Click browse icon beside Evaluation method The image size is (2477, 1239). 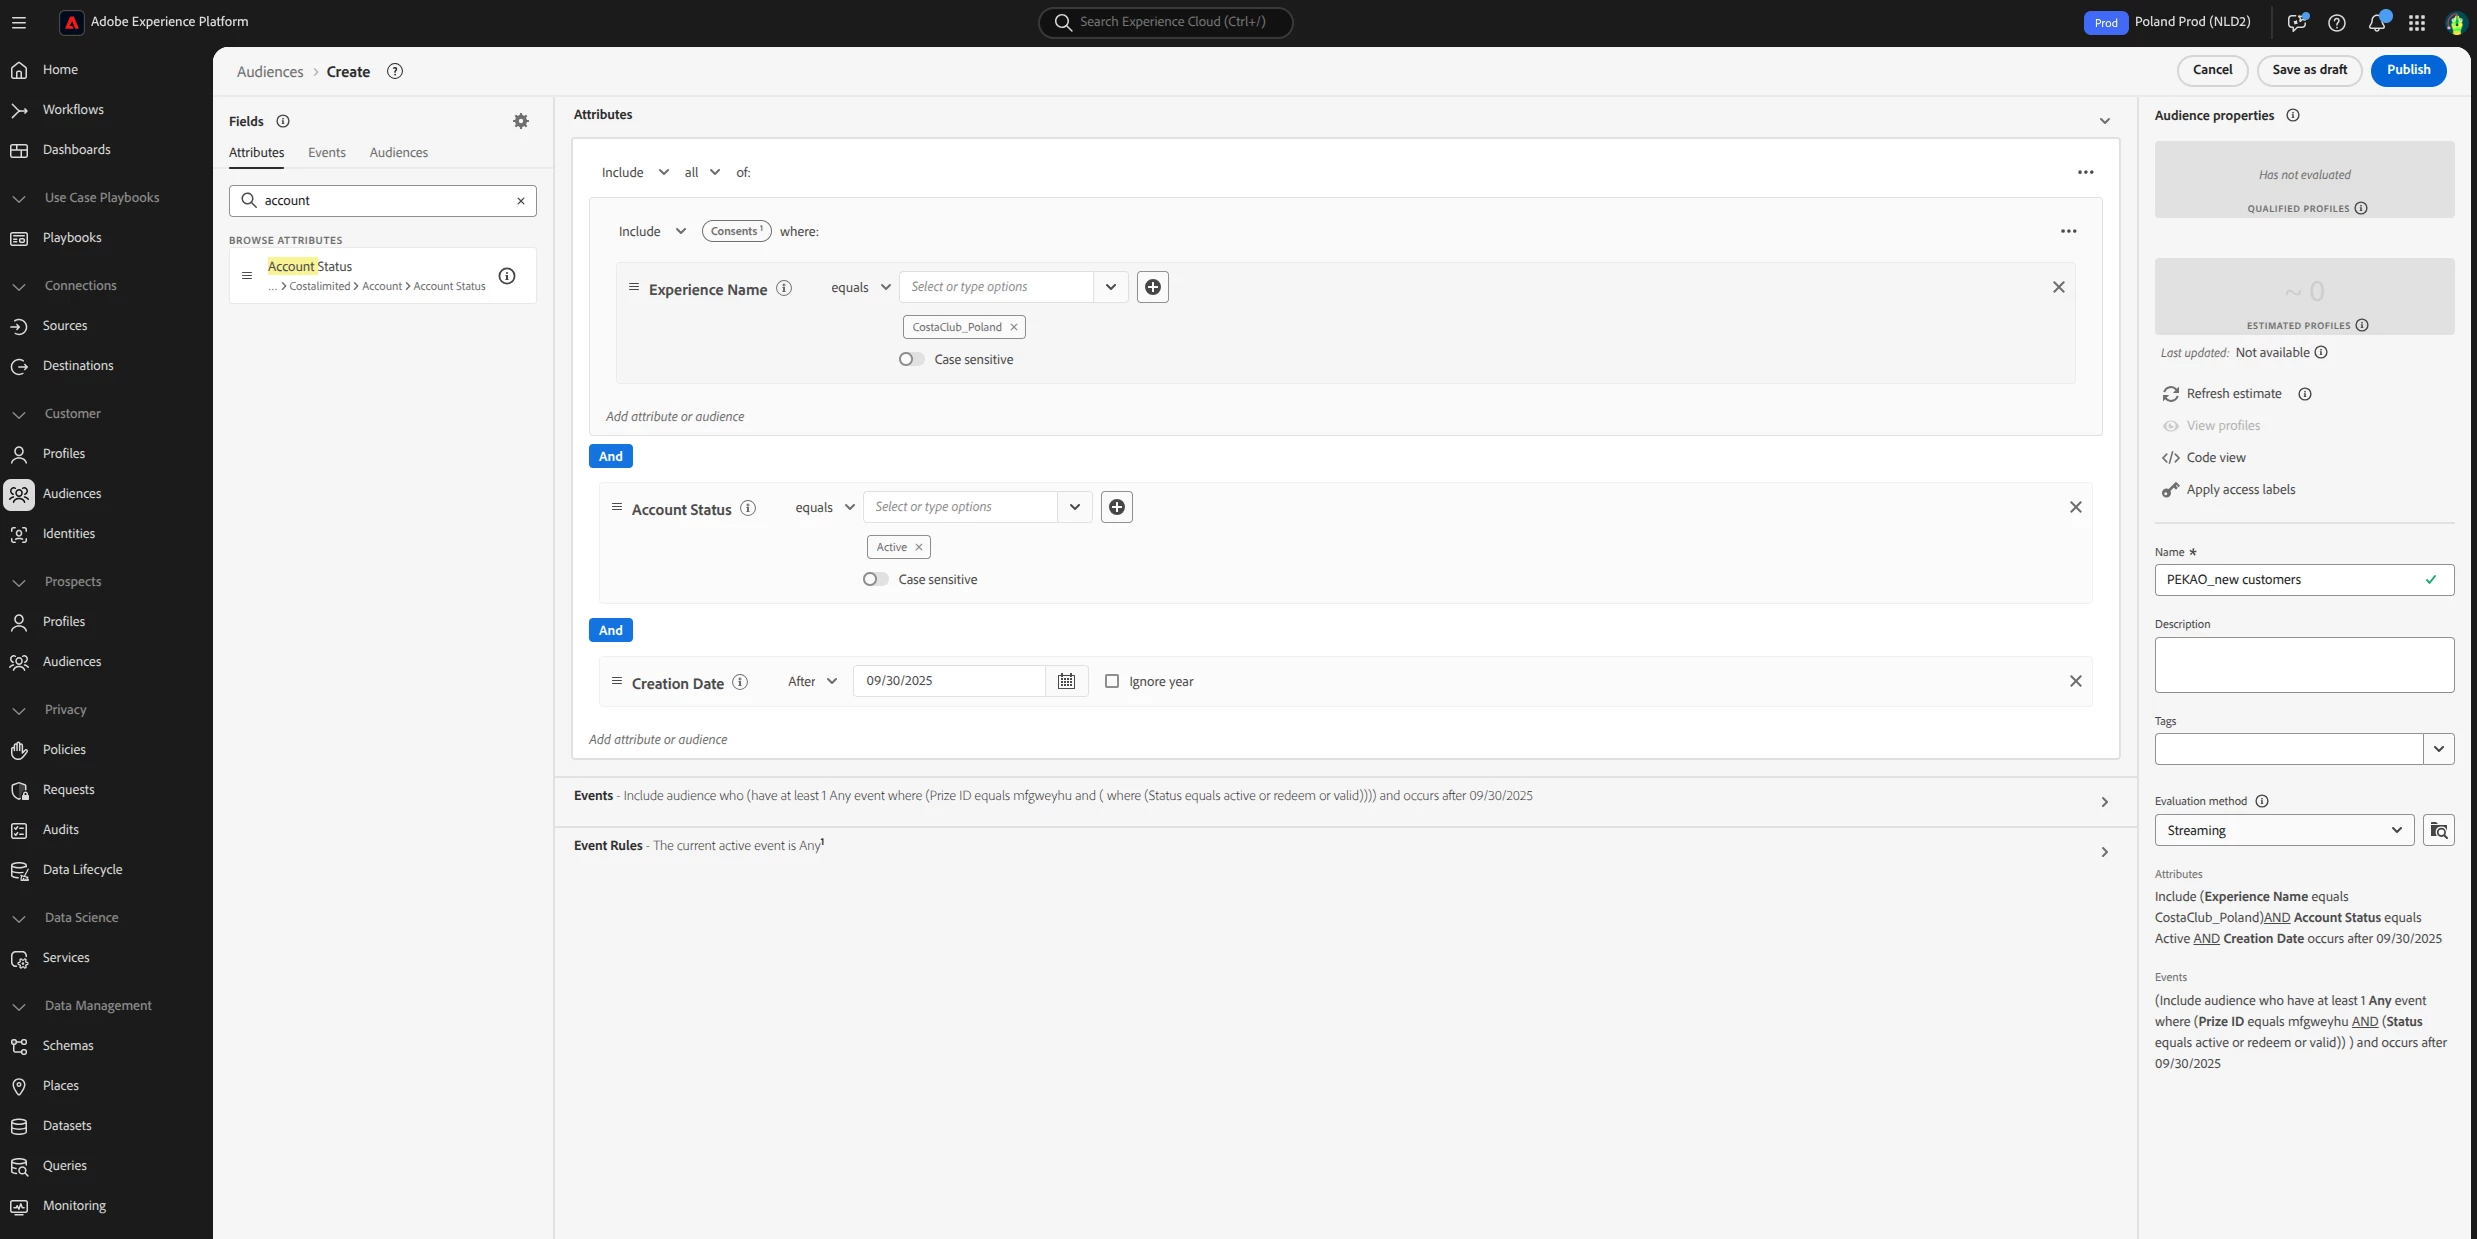[x=2438, y=830]
